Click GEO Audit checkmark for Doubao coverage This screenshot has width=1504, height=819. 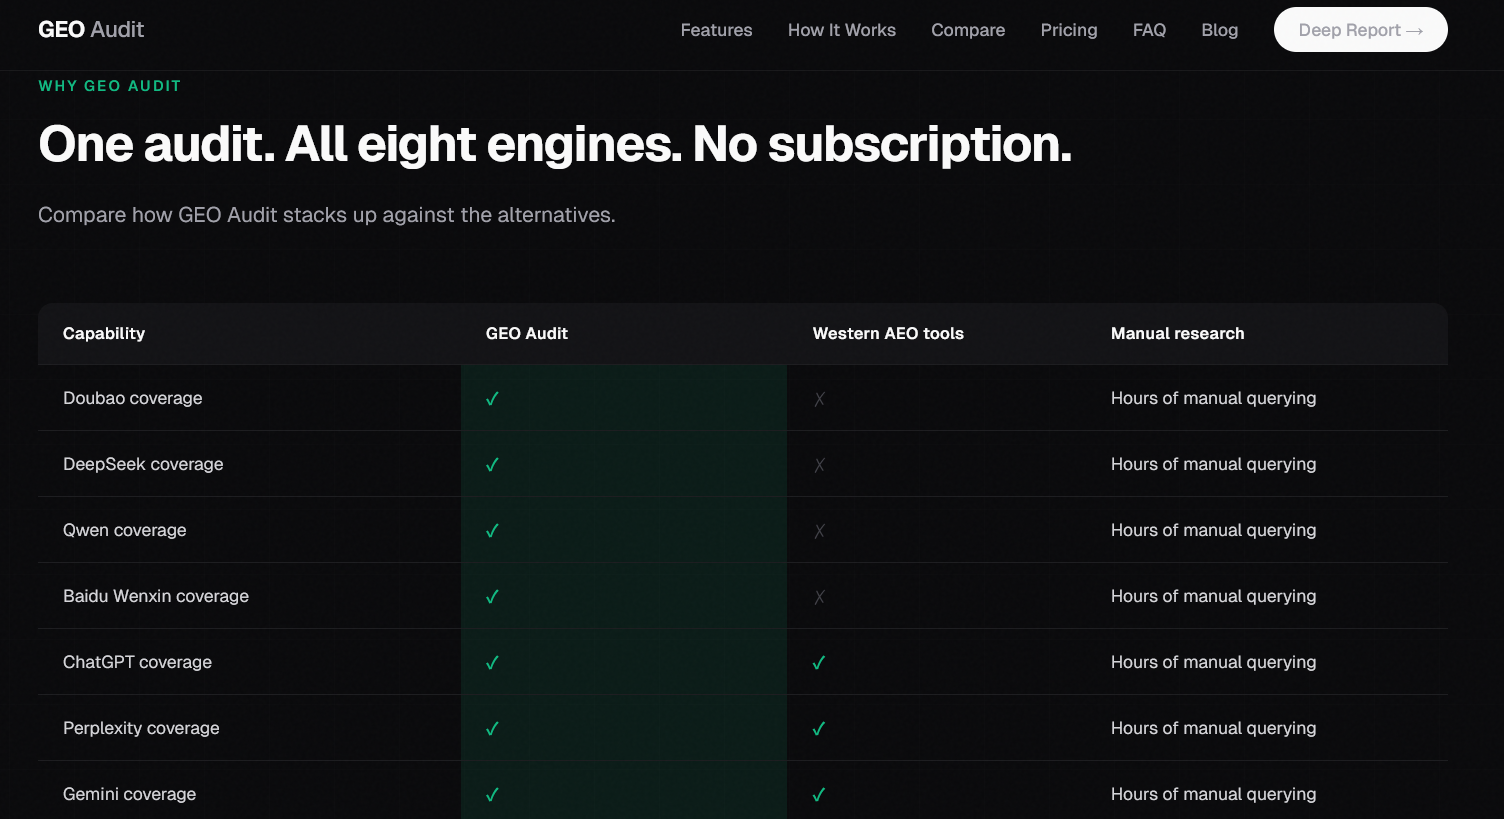click(x=492, y=399)
